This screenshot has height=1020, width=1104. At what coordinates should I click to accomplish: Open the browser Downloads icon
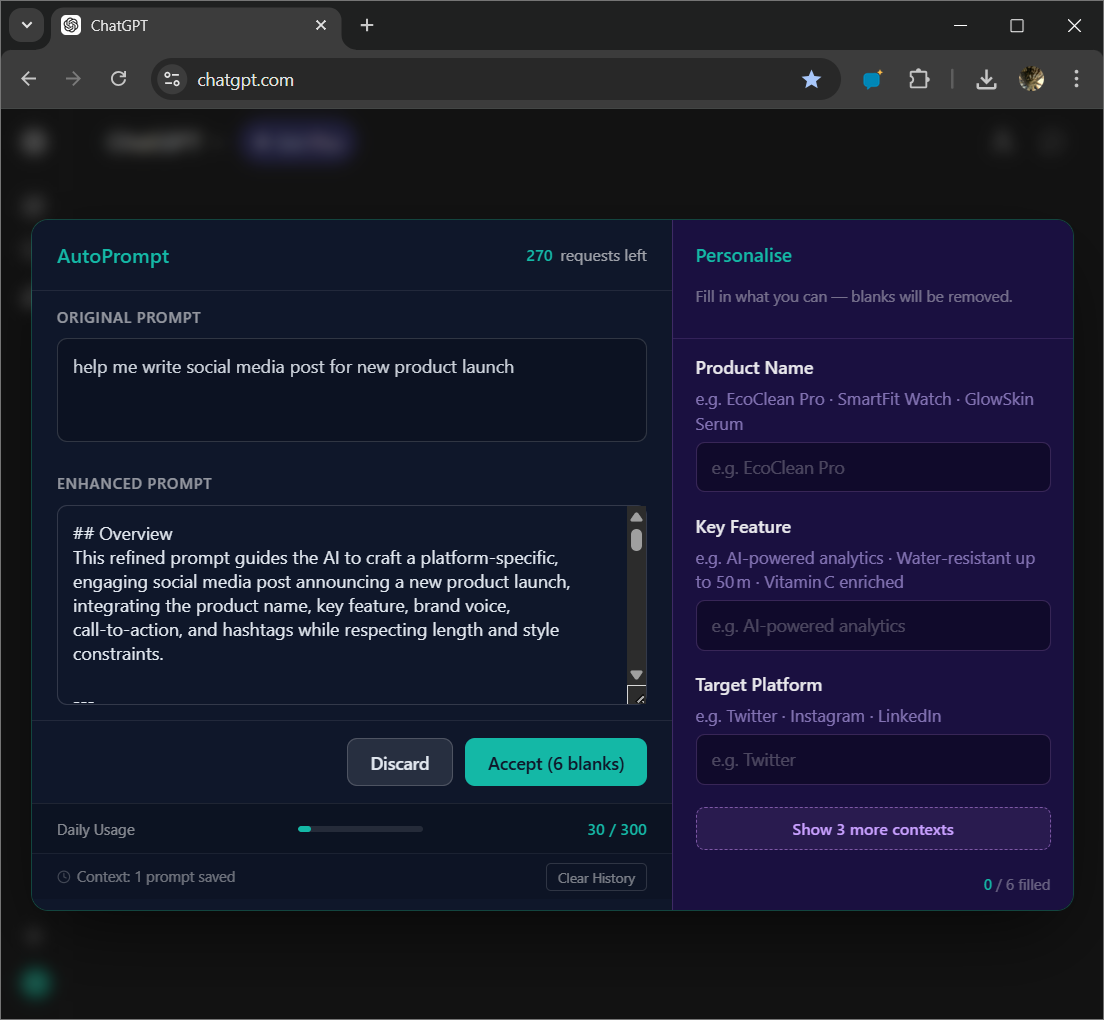986,78
